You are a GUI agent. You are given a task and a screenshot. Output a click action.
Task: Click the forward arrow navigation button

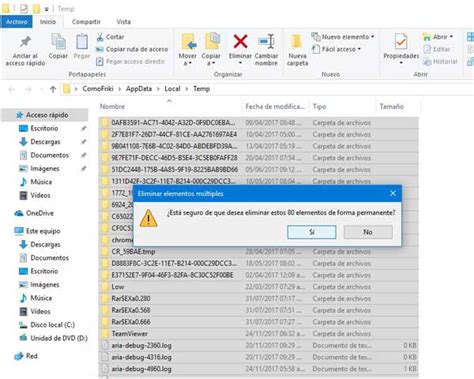click(29, 89)
